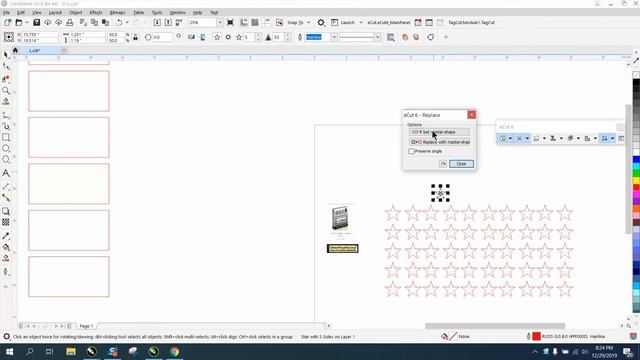640x360 pixels.
Task: Select the Eyedropper tool
Action: click(6, 236)
